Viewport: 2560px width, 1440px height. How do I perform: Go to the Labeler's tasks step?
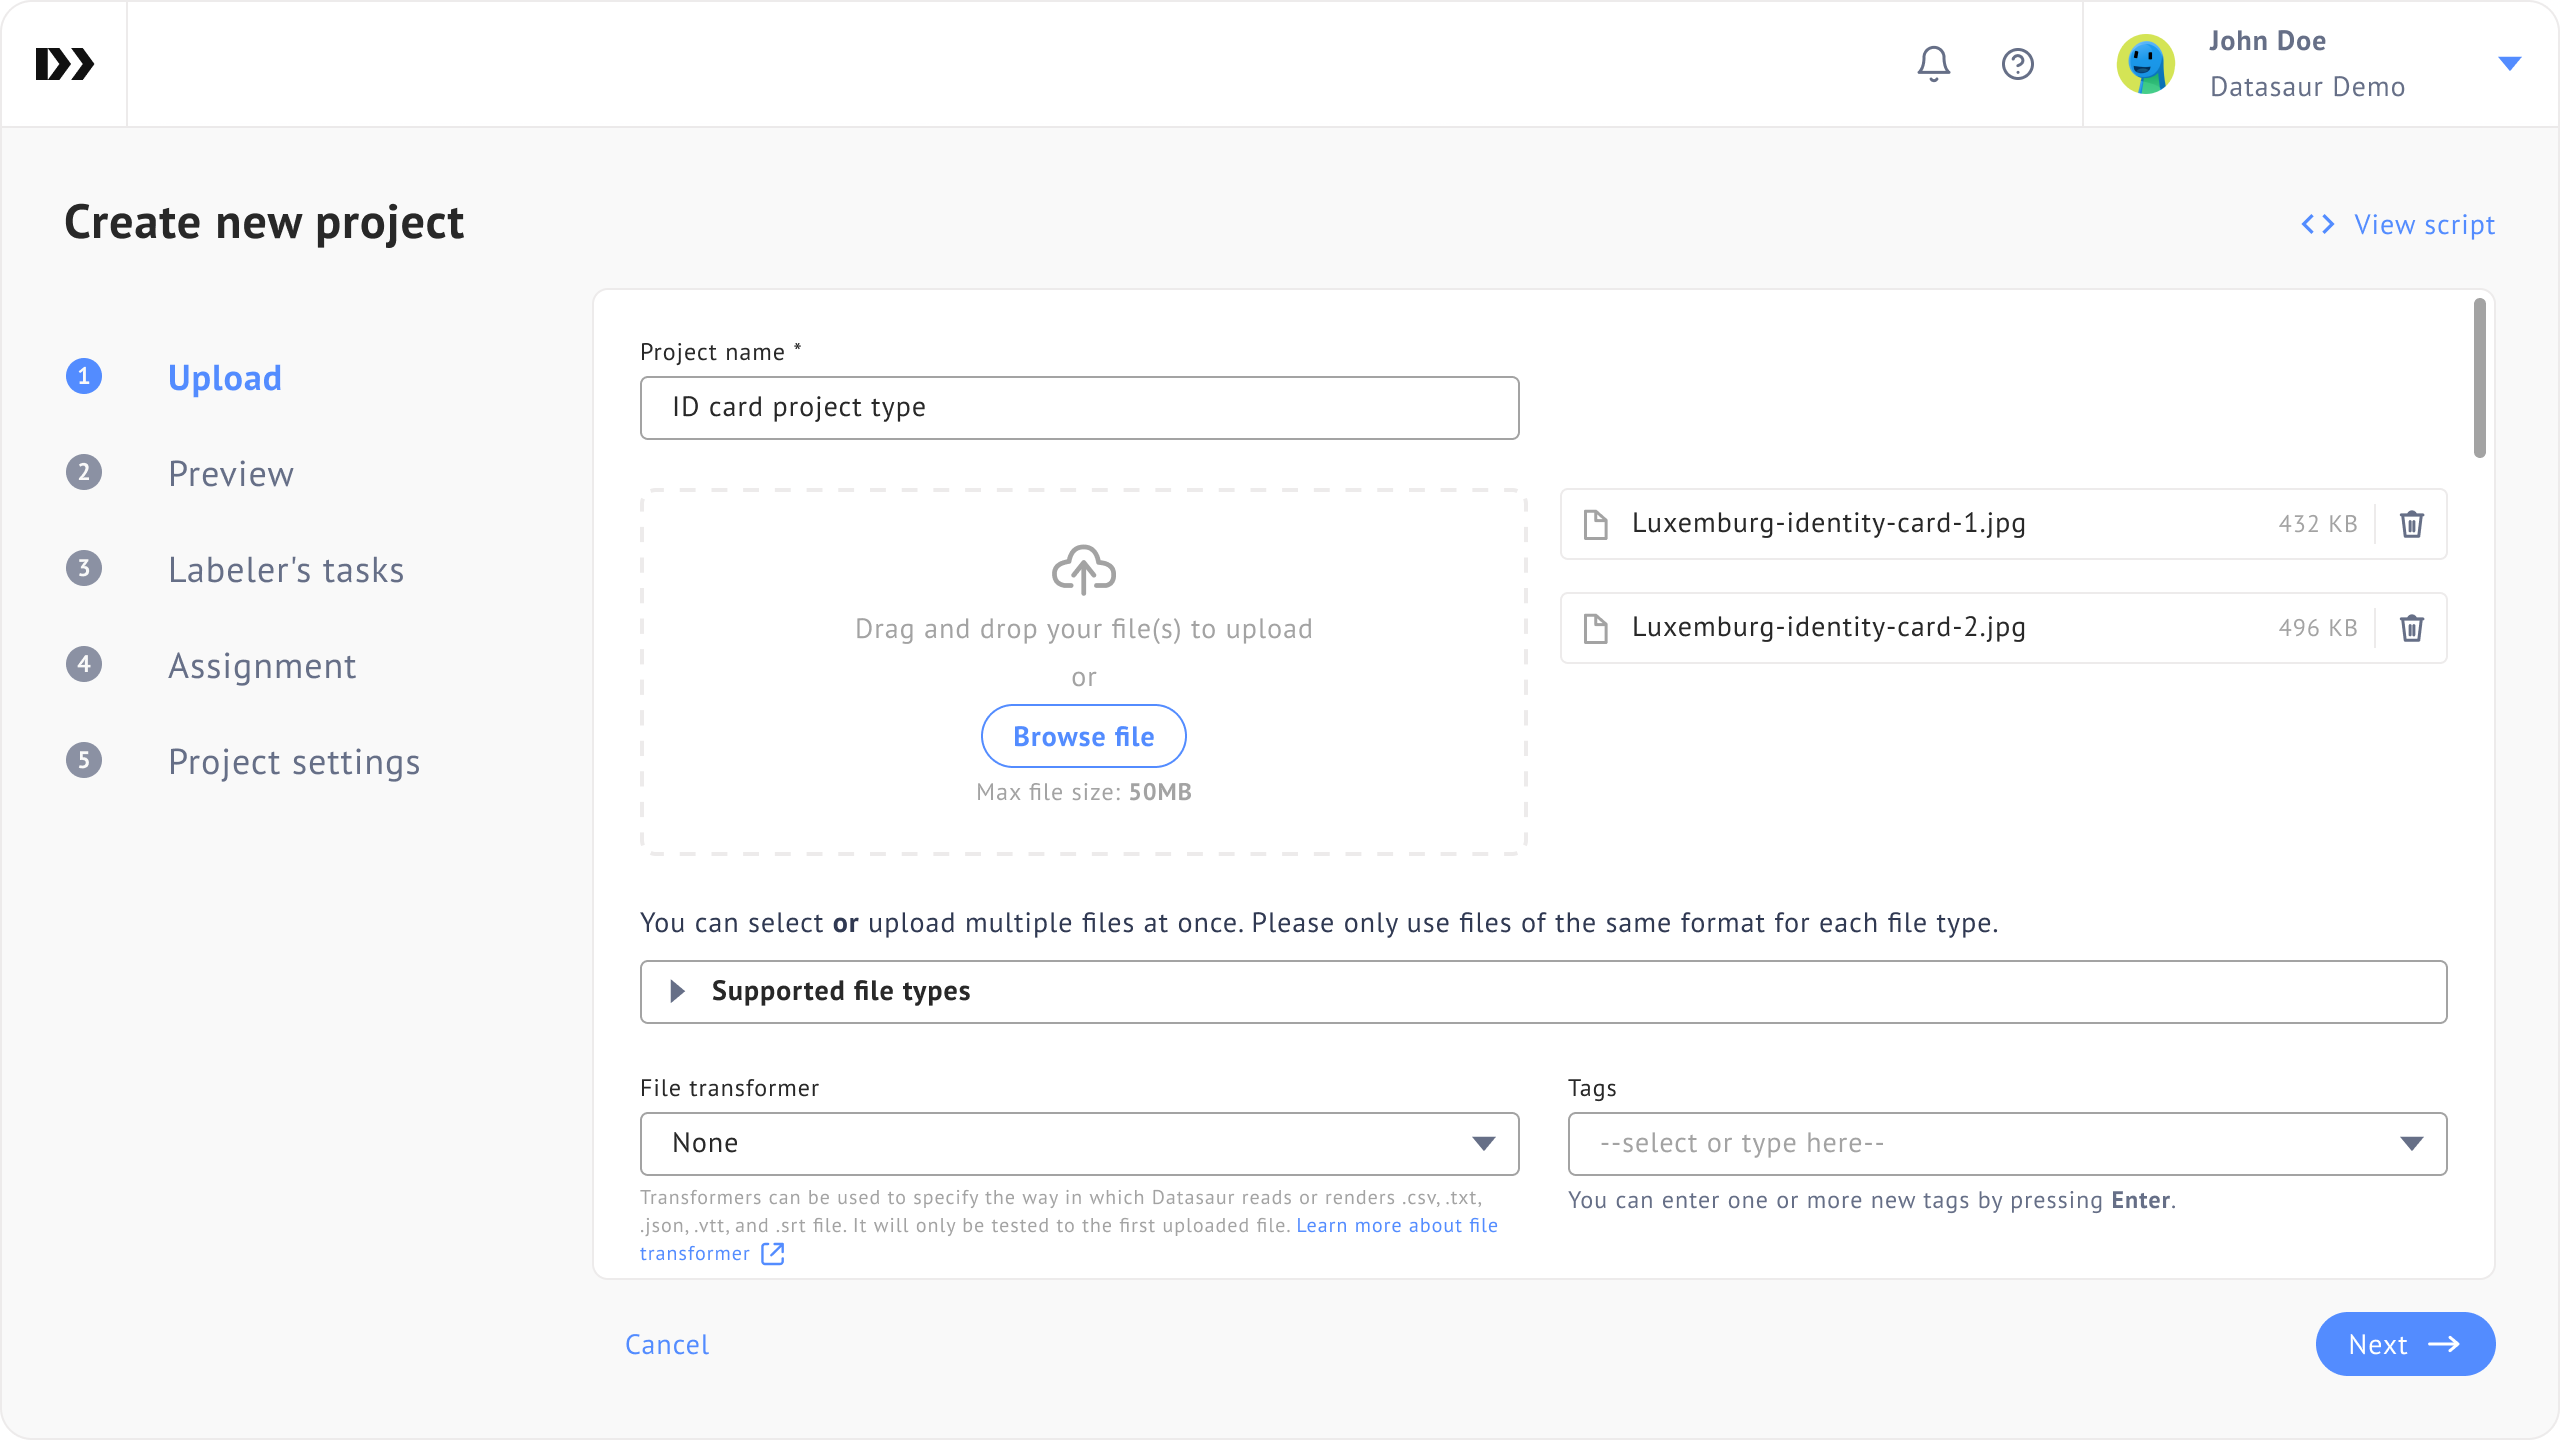(285, 569)
